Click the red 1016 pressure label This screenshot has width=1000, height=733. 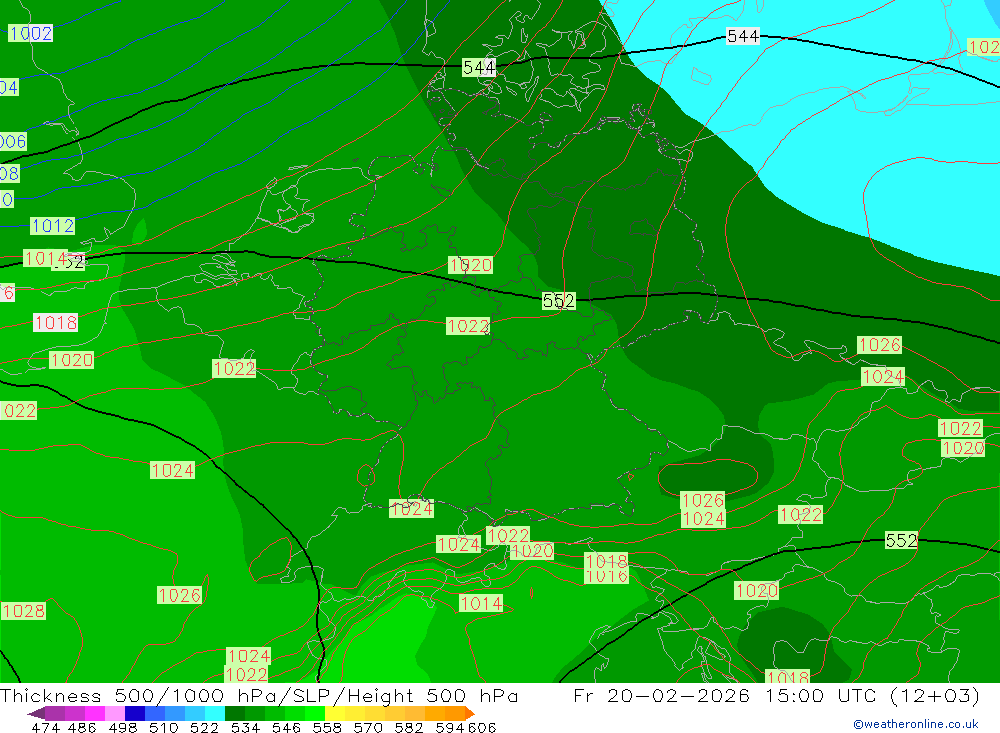click(607, 575)
